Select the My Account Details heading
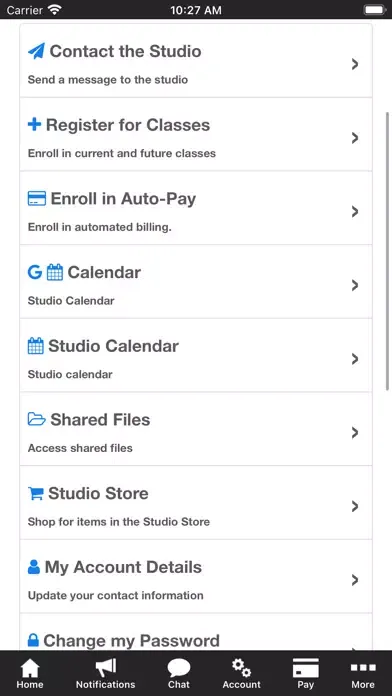Screen dimensions: 392x696 click(123, 567)
